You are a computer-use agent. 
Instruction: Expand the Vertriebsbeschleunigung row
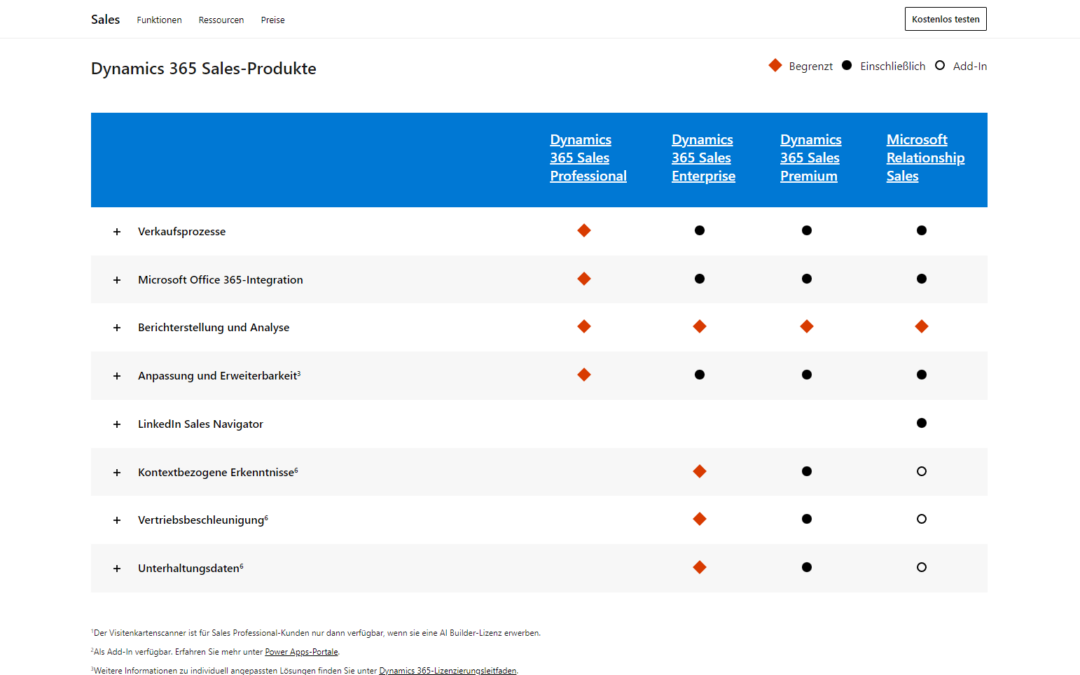pos(116,520)
